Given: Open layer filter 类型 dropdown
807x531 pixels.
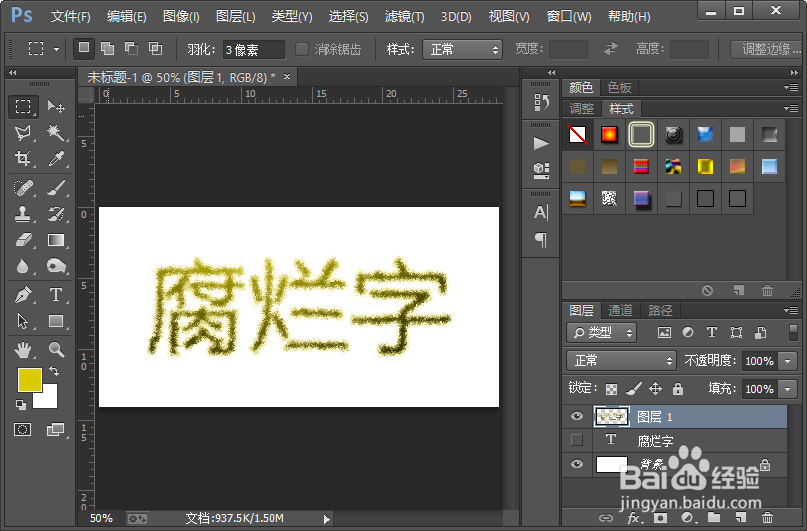Looking at the screenshot, I should click(x=602, y=333).
